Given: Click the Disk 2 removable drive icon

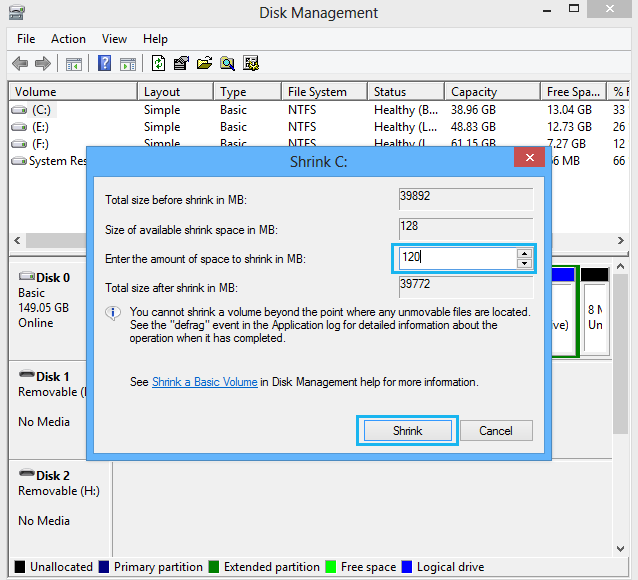Looking at the screenshot, I should click(27, 473).
